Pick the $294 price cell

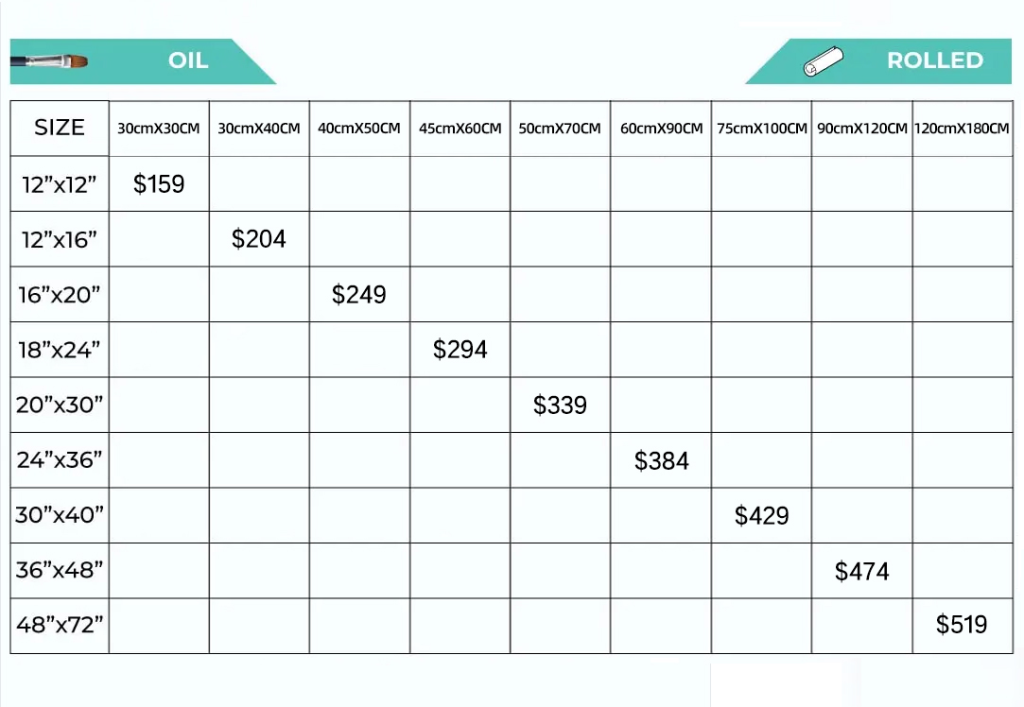460,350
